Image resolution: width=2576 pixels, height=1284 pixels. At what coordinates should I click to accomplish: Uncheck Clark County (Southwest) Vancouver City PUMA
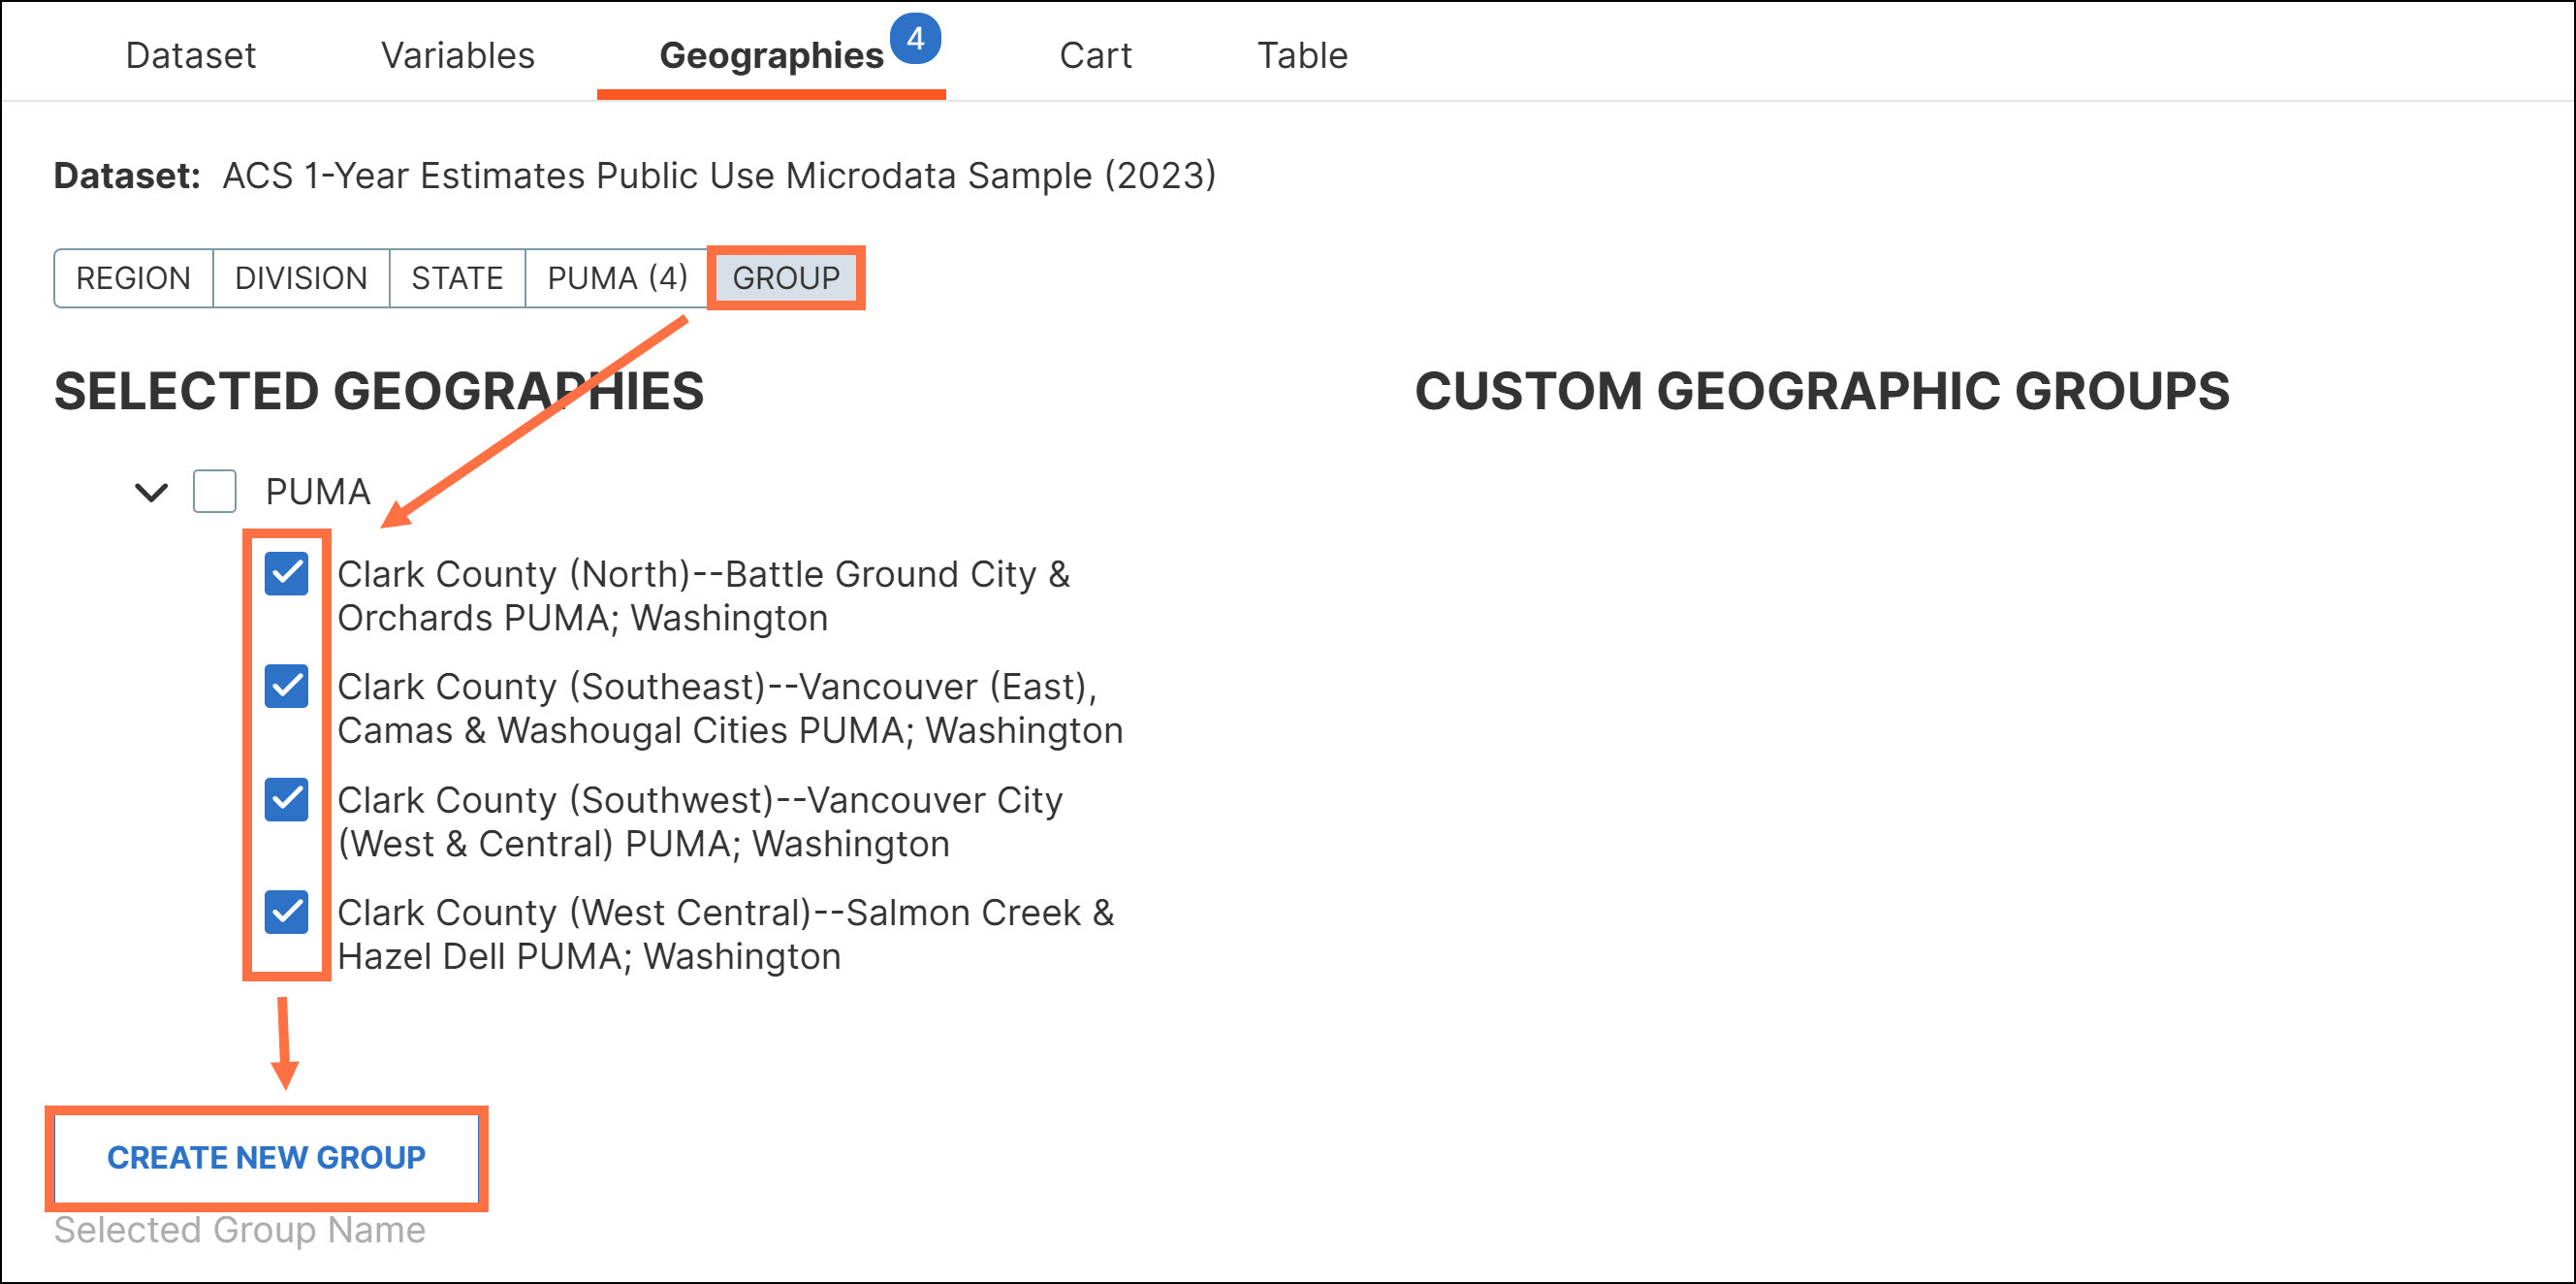pyautogui.click(x=287, y=799)
